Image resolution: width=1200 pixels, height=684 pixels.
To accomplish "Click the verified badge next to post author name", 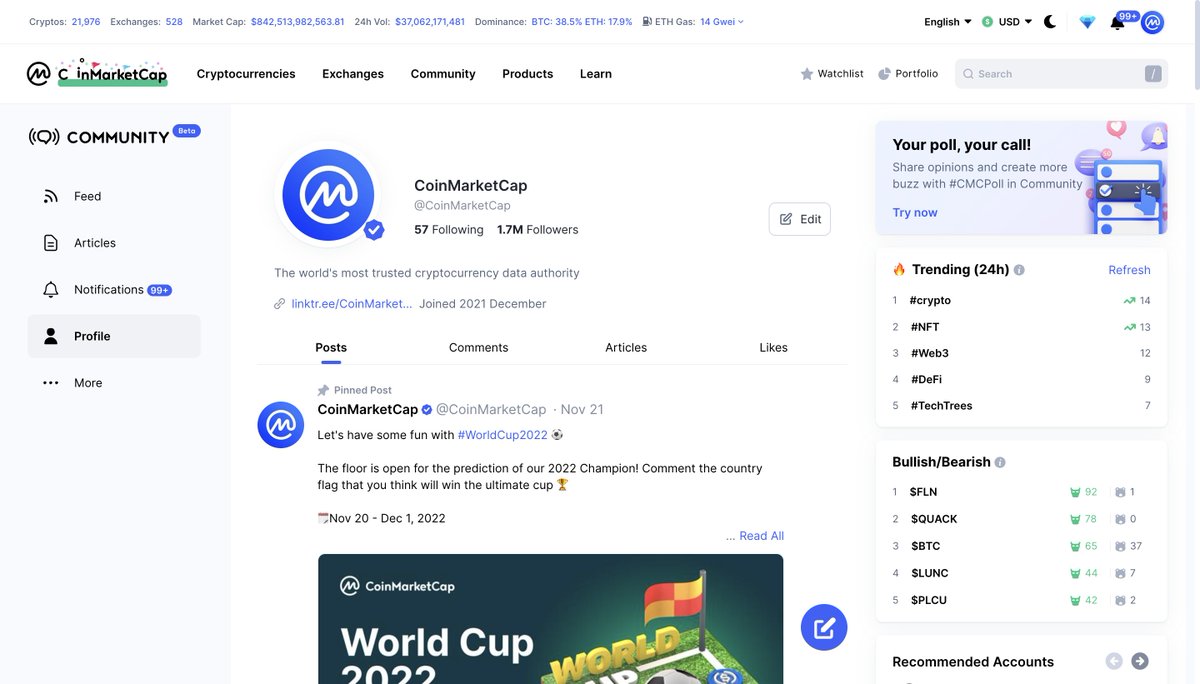I will 427,410.
